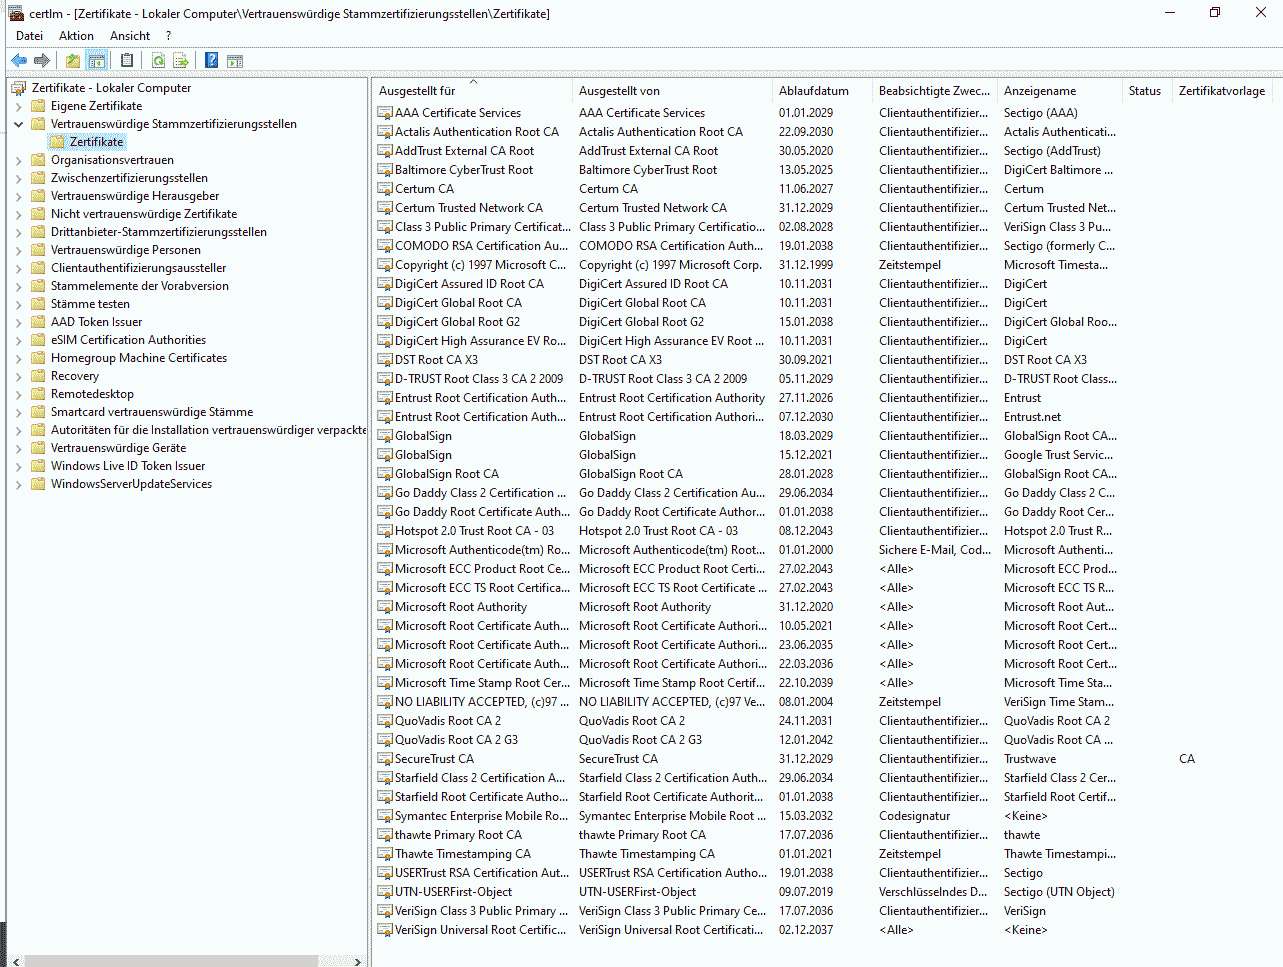Click the Help toolbar icon
Image resolution: width=1283 pixels, height=967 pixels.
212,61
